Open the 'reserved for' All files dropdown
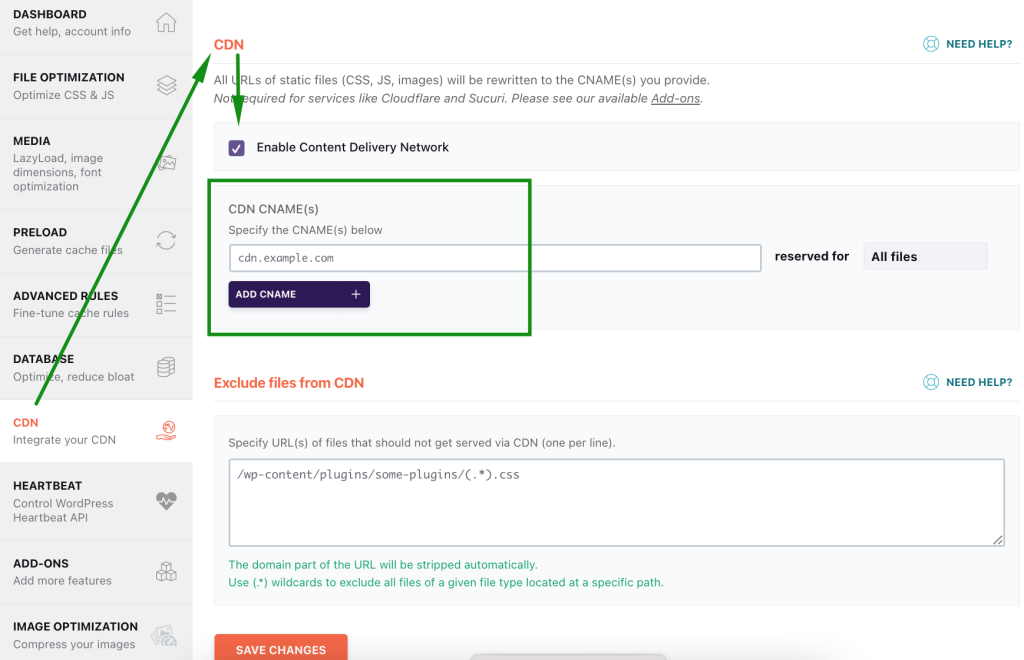1024x660 pixels. 924,257
